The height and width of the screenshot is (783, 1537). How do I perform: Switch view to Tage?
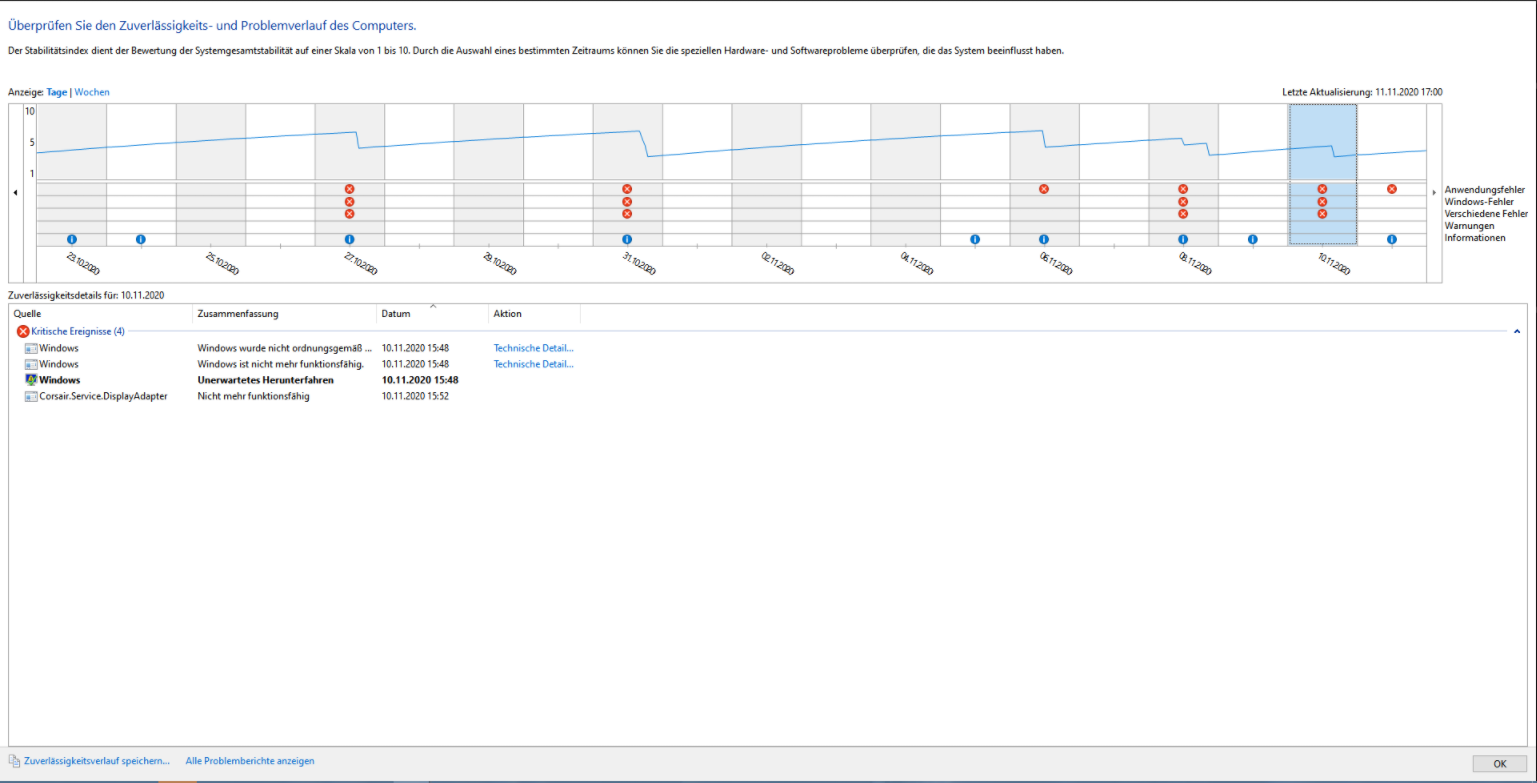57,92
